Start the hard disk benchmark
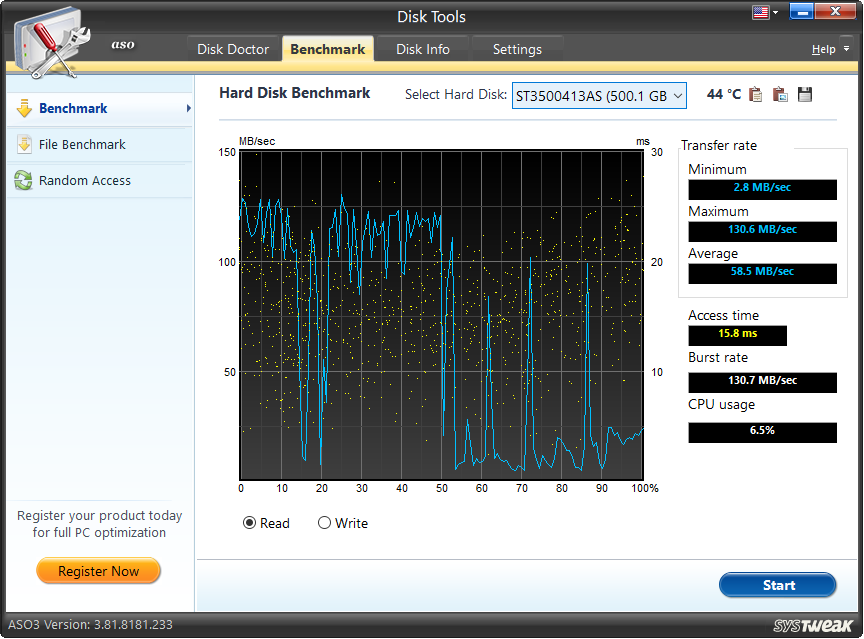Image resolution: width=864 pixels, height=639 pixels. point(778,585)
